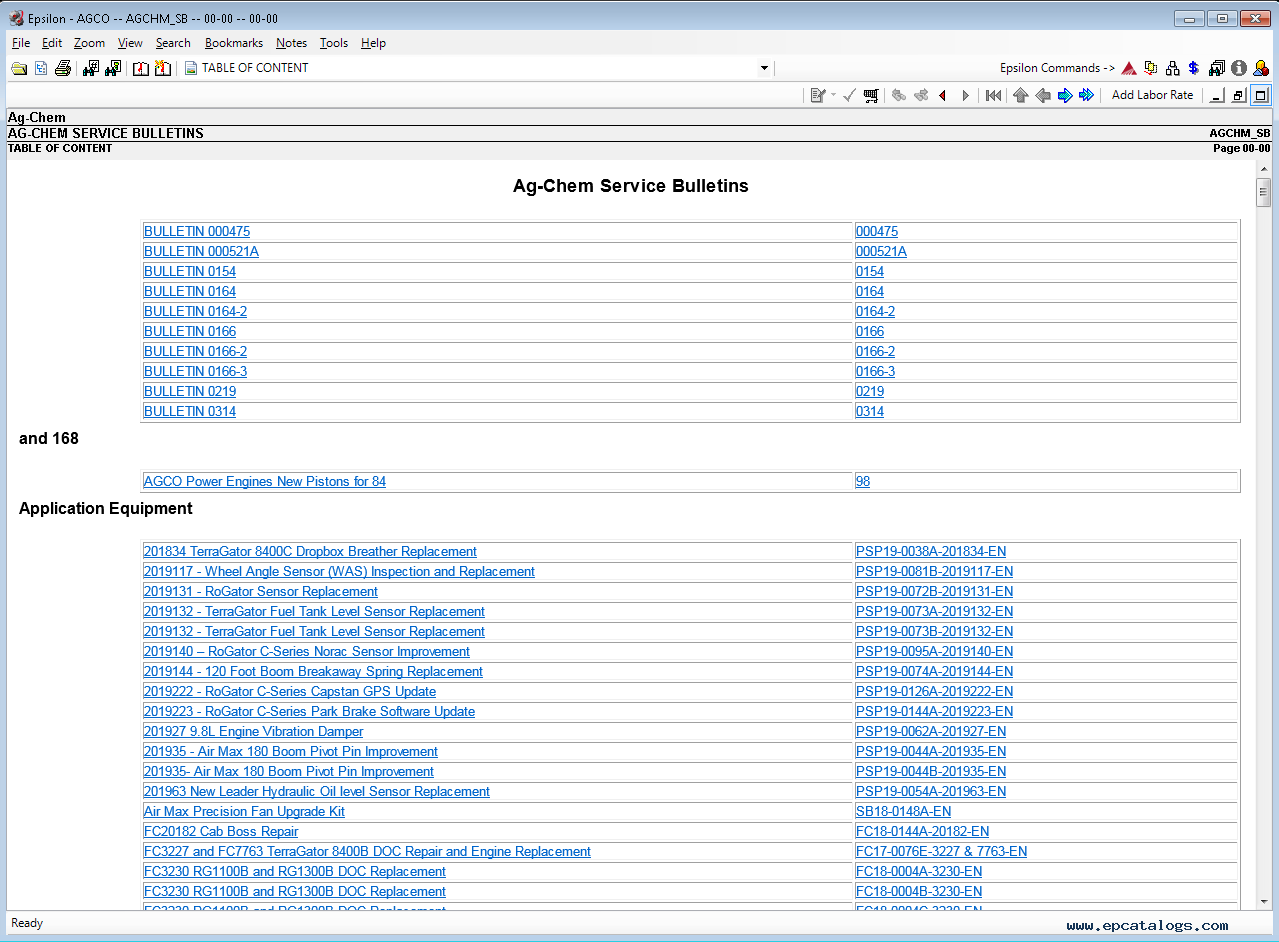The height and width of the screenshot is (942, 1279).
Task: Open the Bookmarks menu
Action: [234, 43]
